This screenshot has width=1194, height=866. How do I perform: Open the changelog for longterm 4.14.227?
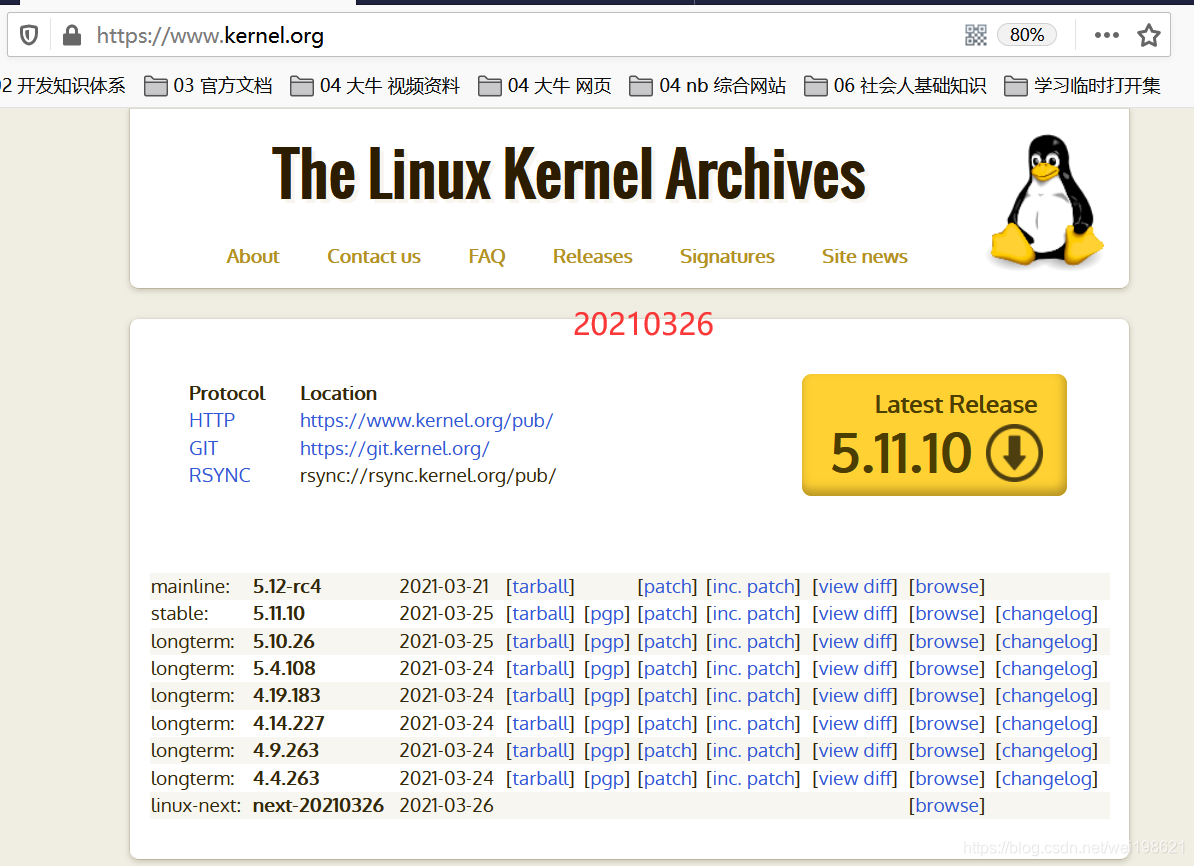click(x=1046, y=724)
